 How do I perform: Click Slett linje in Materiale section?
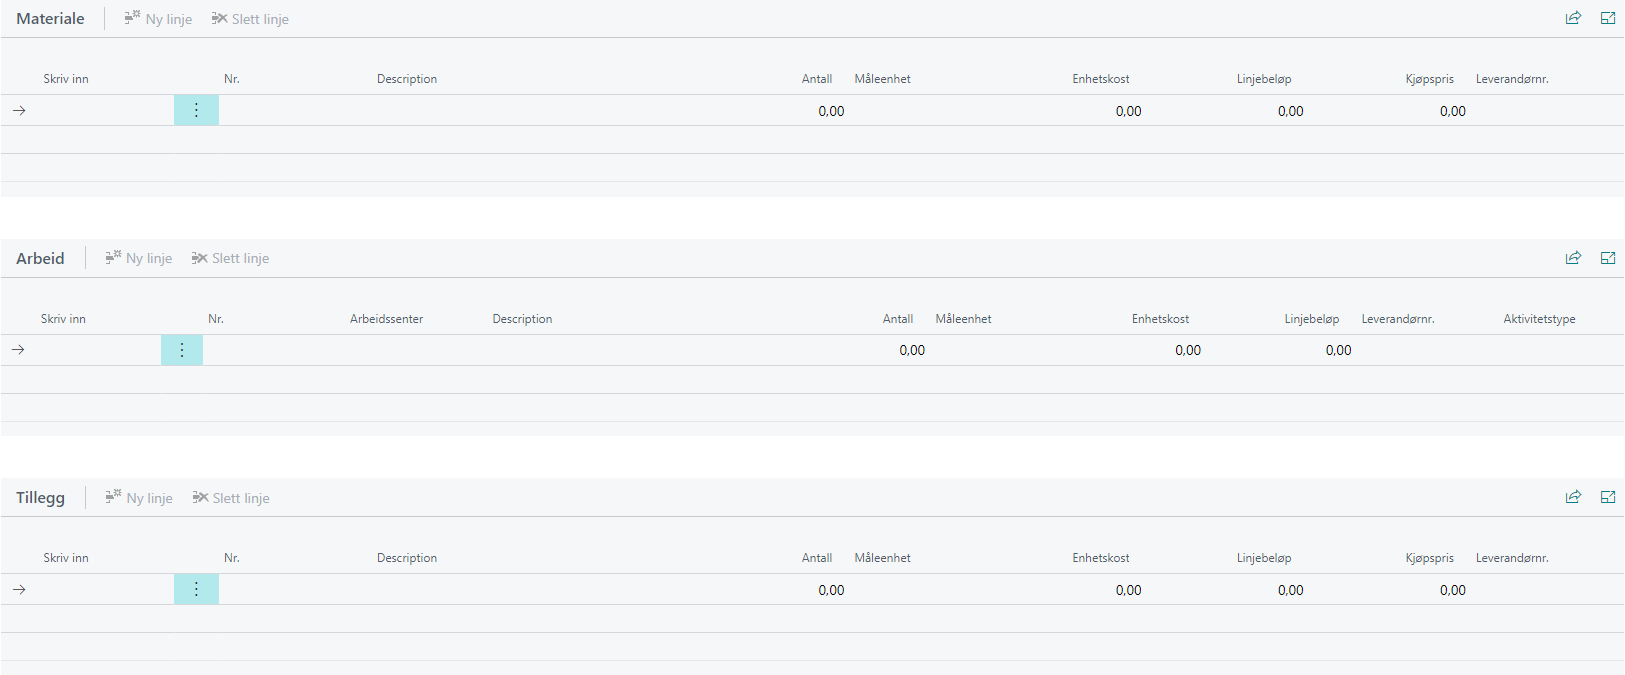coord(250,19)
